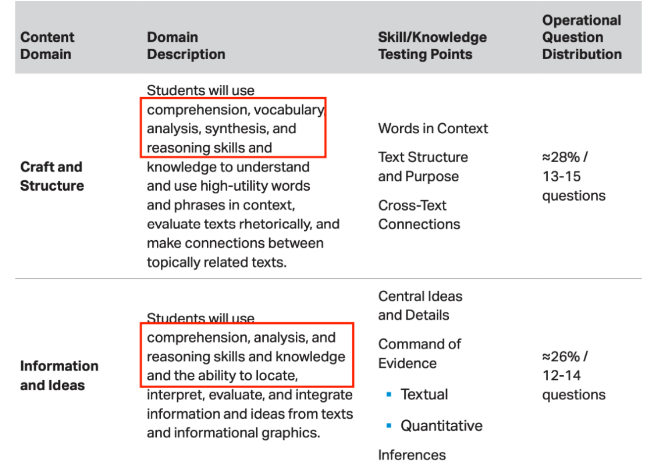Click red-boxed text 'reasoning skills and knowledge'
This screenshot has width=656, height=468.
click(x=246, y=356)
